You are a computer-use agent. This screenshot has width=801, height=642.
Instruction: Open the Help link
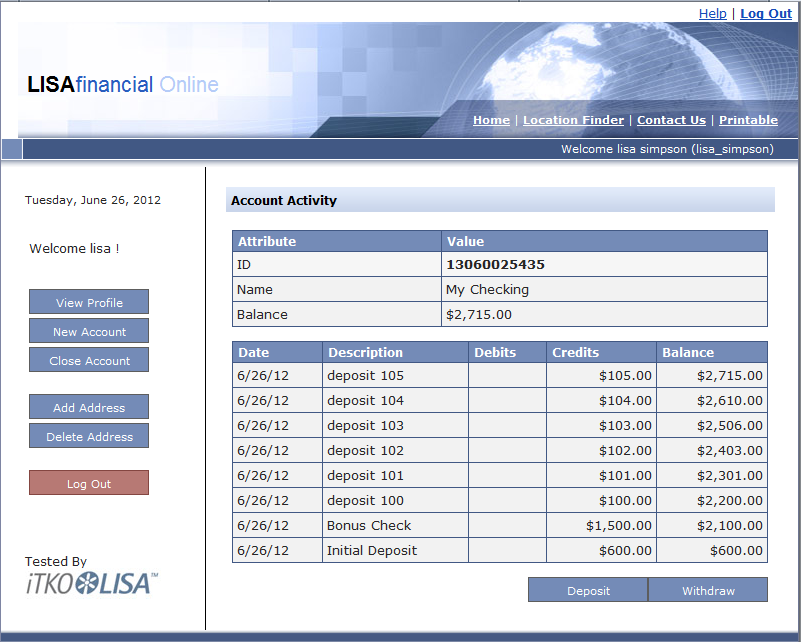tap(713, 13)
